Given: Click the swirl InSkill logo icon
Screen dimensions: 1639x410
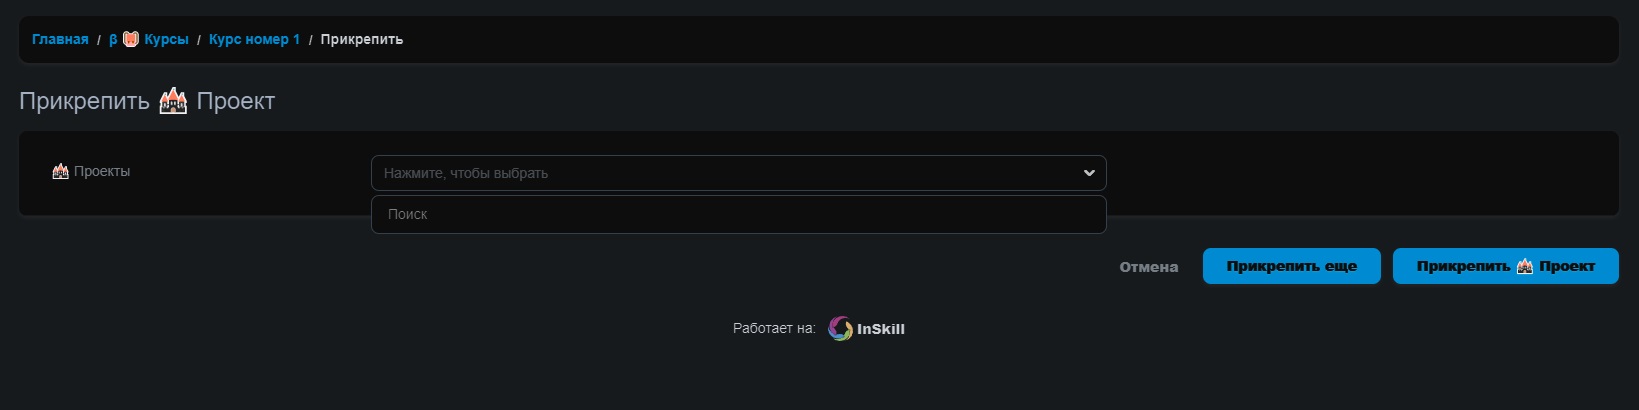Looking at the screenshot, I should point(840,328).
